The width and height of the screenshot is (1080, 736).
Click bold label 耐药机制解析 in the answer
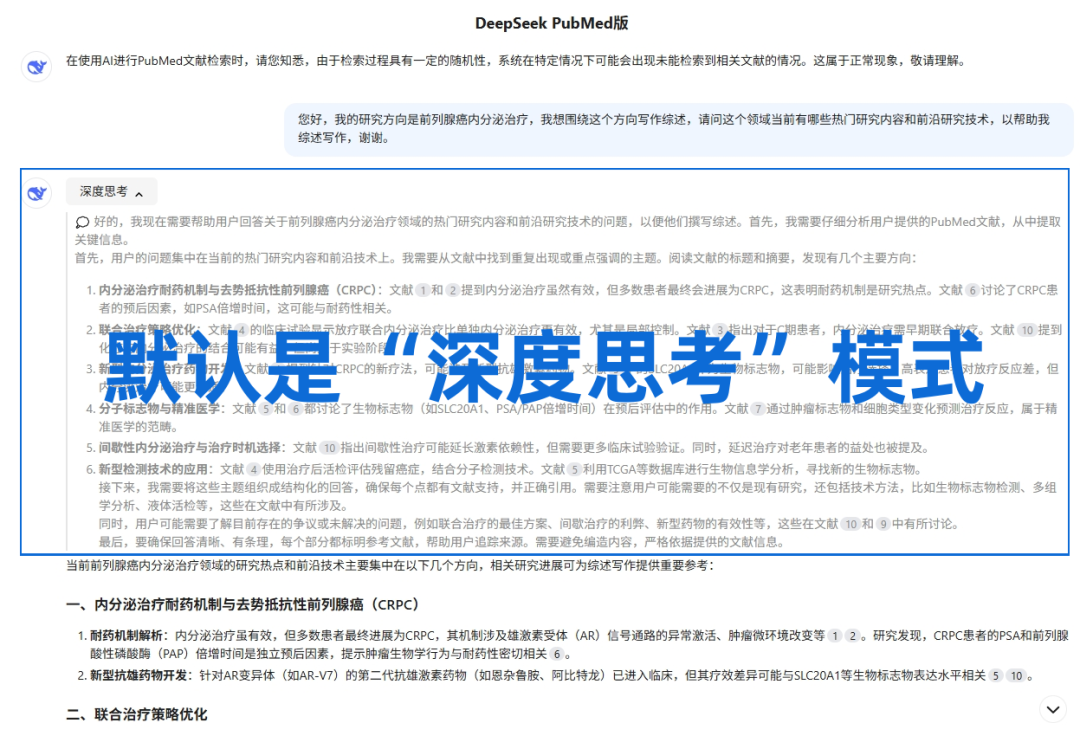[x=127, y=635]
